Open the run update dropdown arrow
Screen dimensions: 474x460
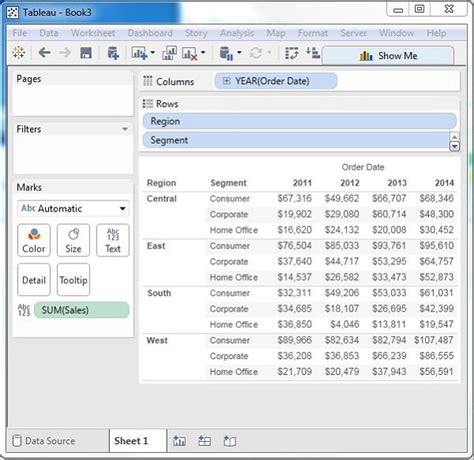(x=269, y=52)
